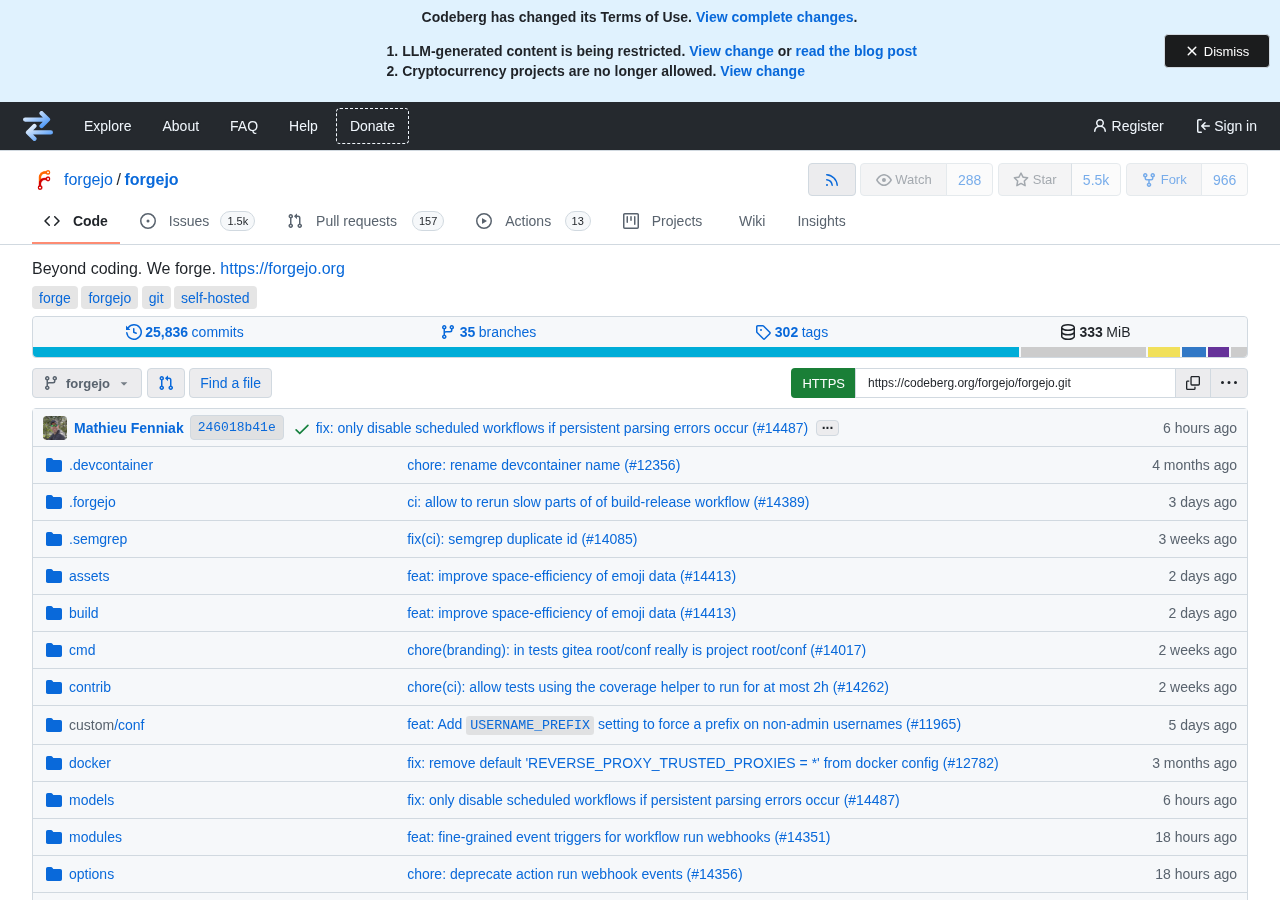The width and height of the screenshot is (1280, 900).
Task: Select the HTTPS clone protocol button
Action: 823,383
